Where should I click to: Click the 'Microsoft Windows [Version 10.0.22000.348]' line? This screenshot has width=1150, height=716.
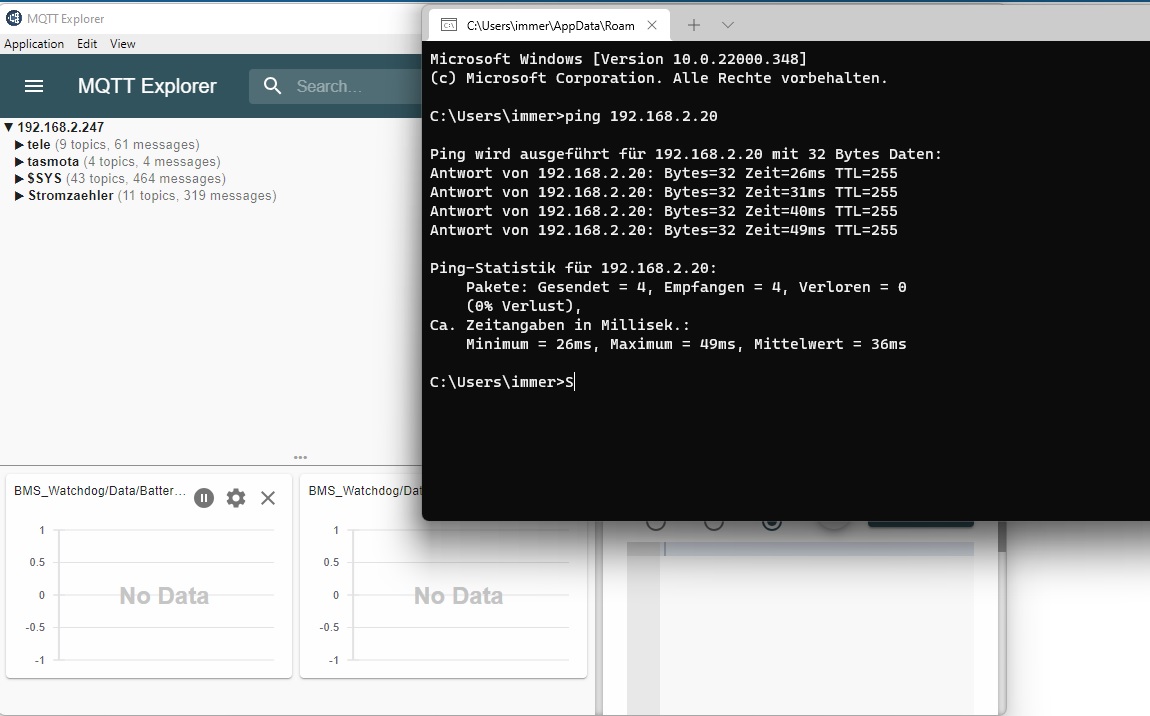tap(618, 59)
